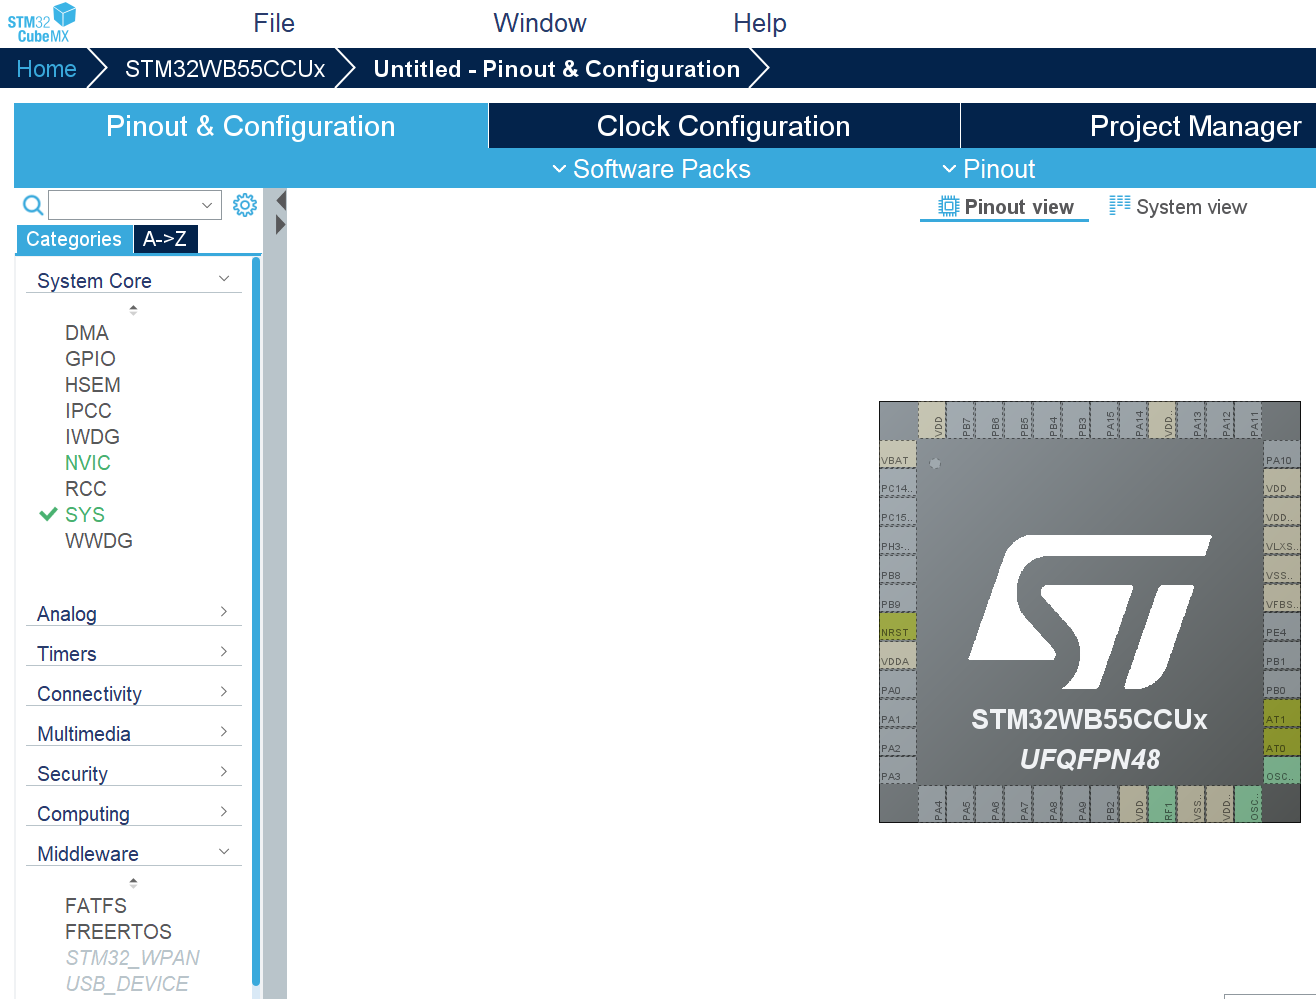Click the scroll-up arrow above FATFS
1316x999 pixels.
tap(132, 881)
